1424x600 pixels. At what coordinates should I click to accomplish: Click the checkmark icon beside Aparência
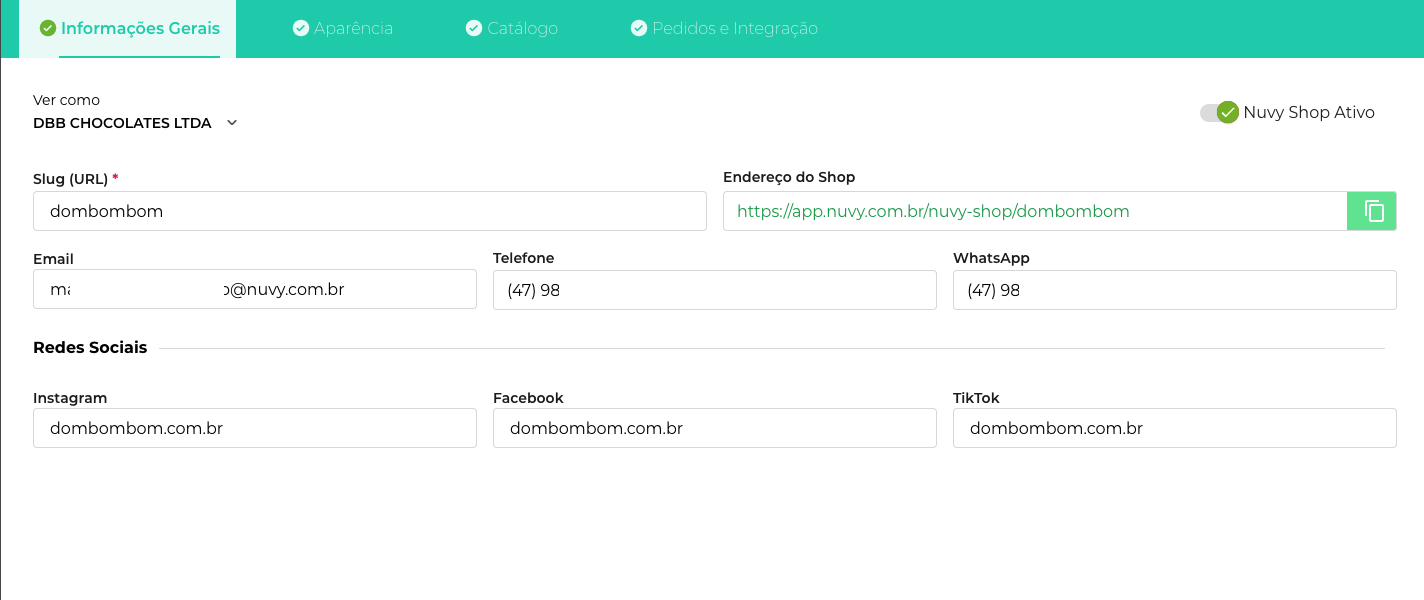pyautogui.click(x=300, y=28)
